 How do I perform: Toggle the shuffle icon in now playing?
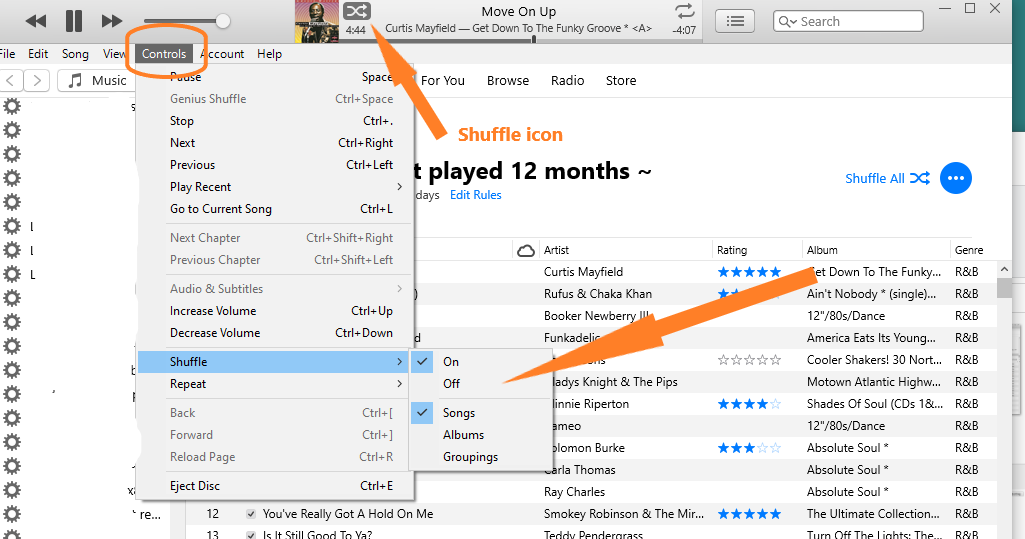[x=357, y=11]
